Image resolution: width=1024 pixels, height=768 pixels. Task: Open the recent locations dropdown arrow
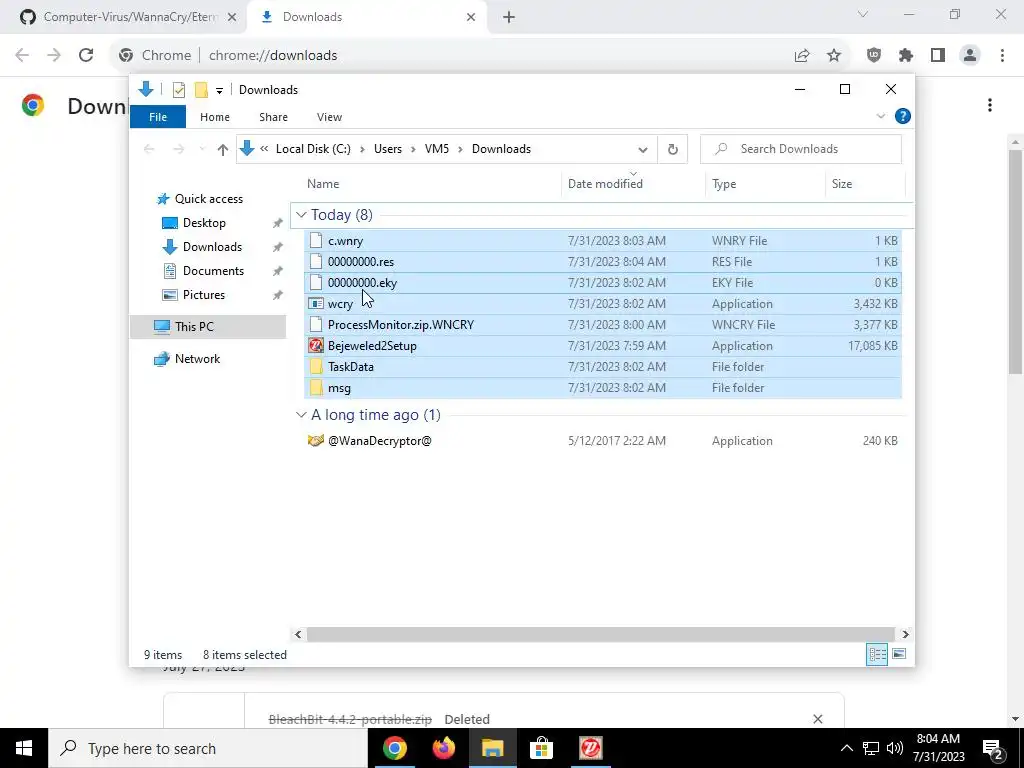tap(202, 150)
